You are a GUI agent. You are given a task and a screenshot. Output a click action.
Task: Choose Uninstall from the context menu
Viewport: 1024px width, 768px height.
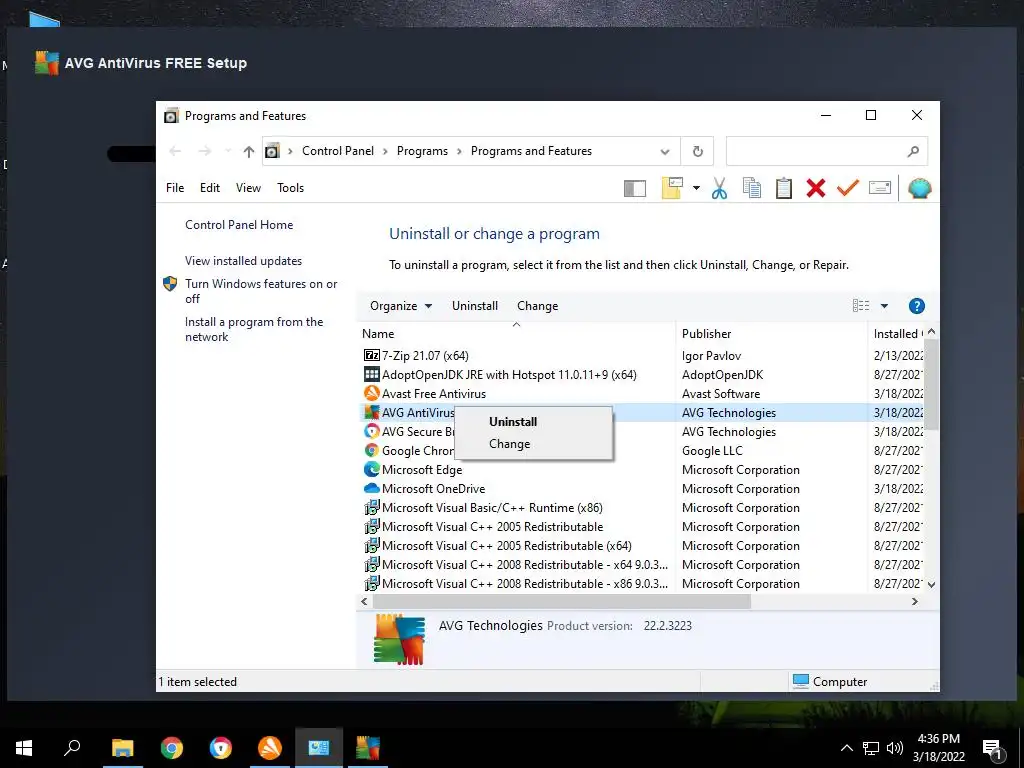tap(513, 422)
